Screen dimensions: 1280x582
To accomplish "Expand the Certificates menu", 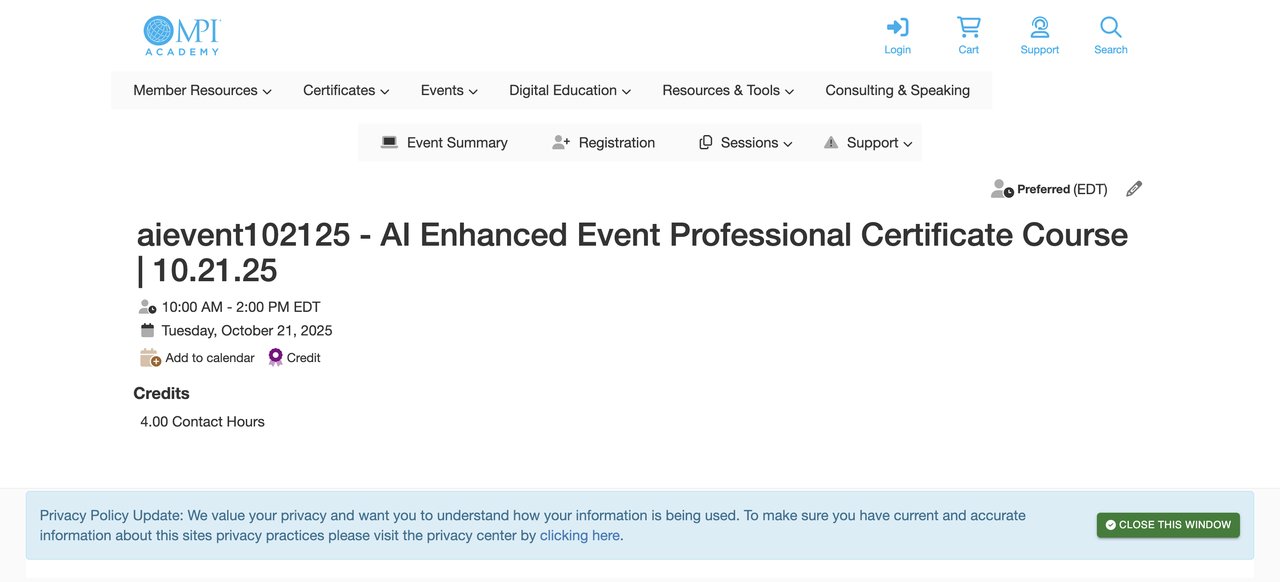I will (x=346, y=90).
